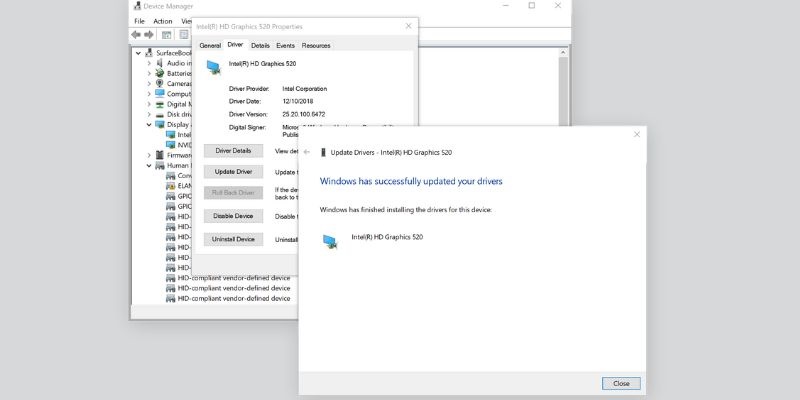800x400 pixels.
Task: Expand the Firmware category
Action: tap(149, 155)
